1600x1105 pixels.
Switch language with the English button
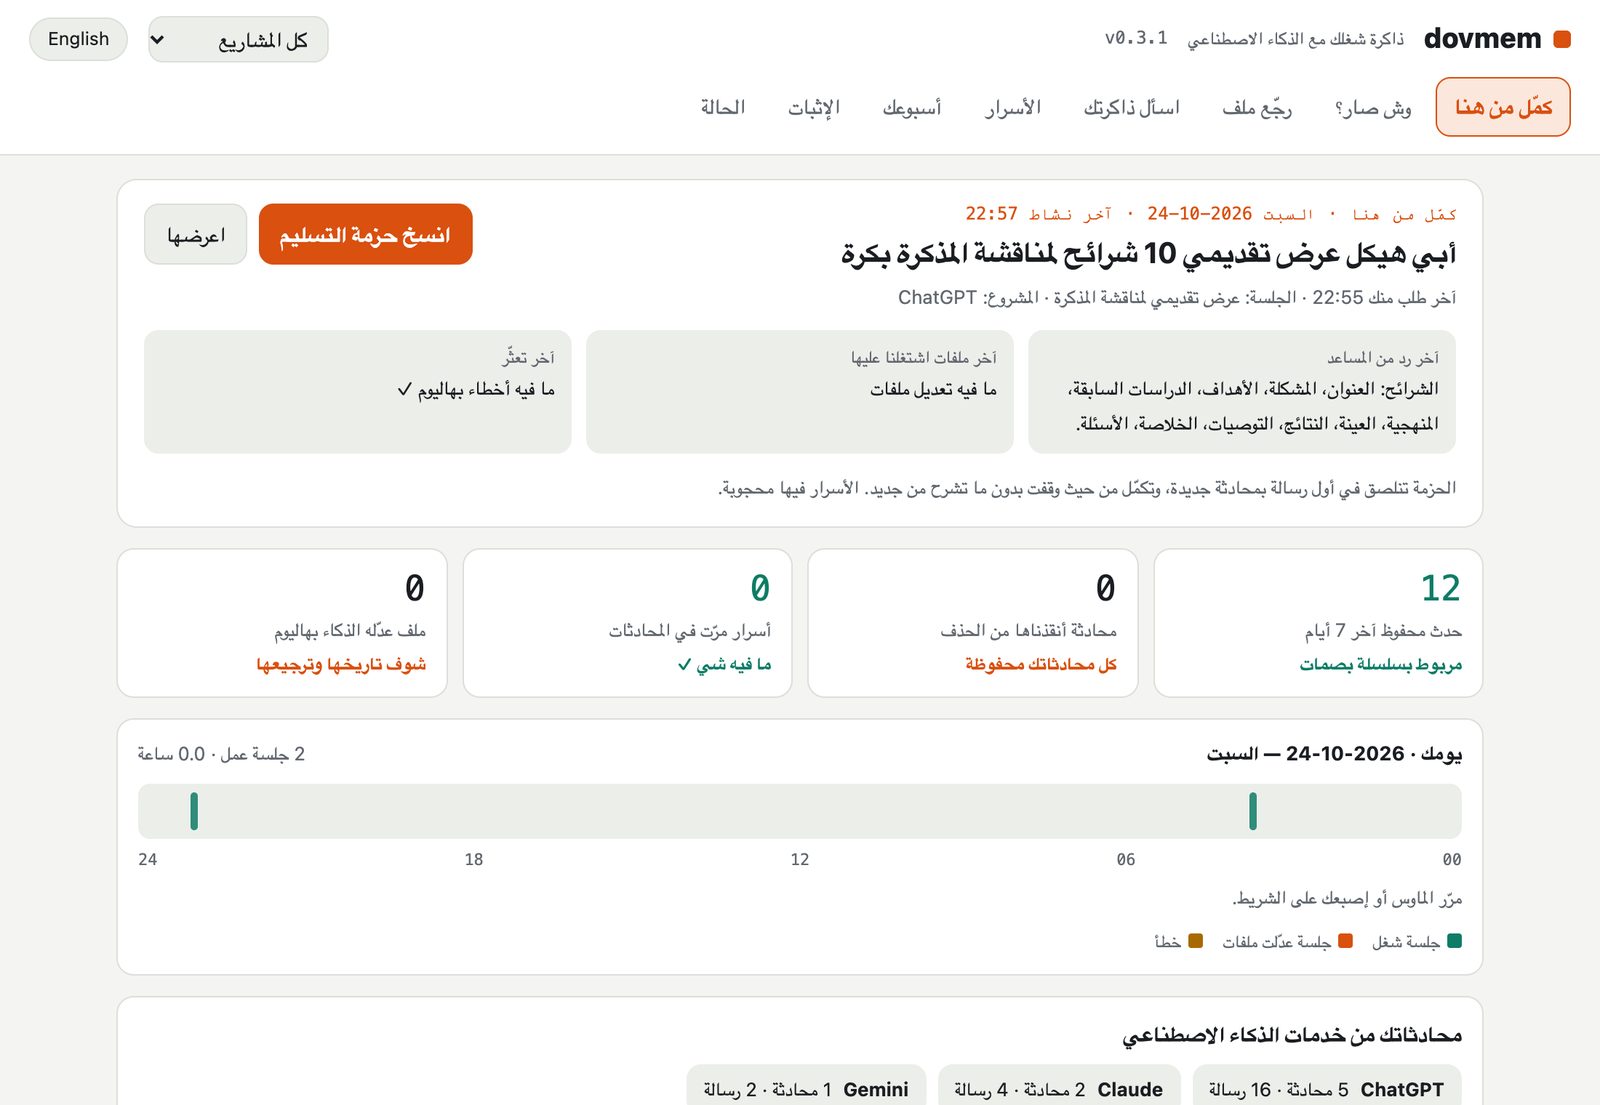[78, 39]
